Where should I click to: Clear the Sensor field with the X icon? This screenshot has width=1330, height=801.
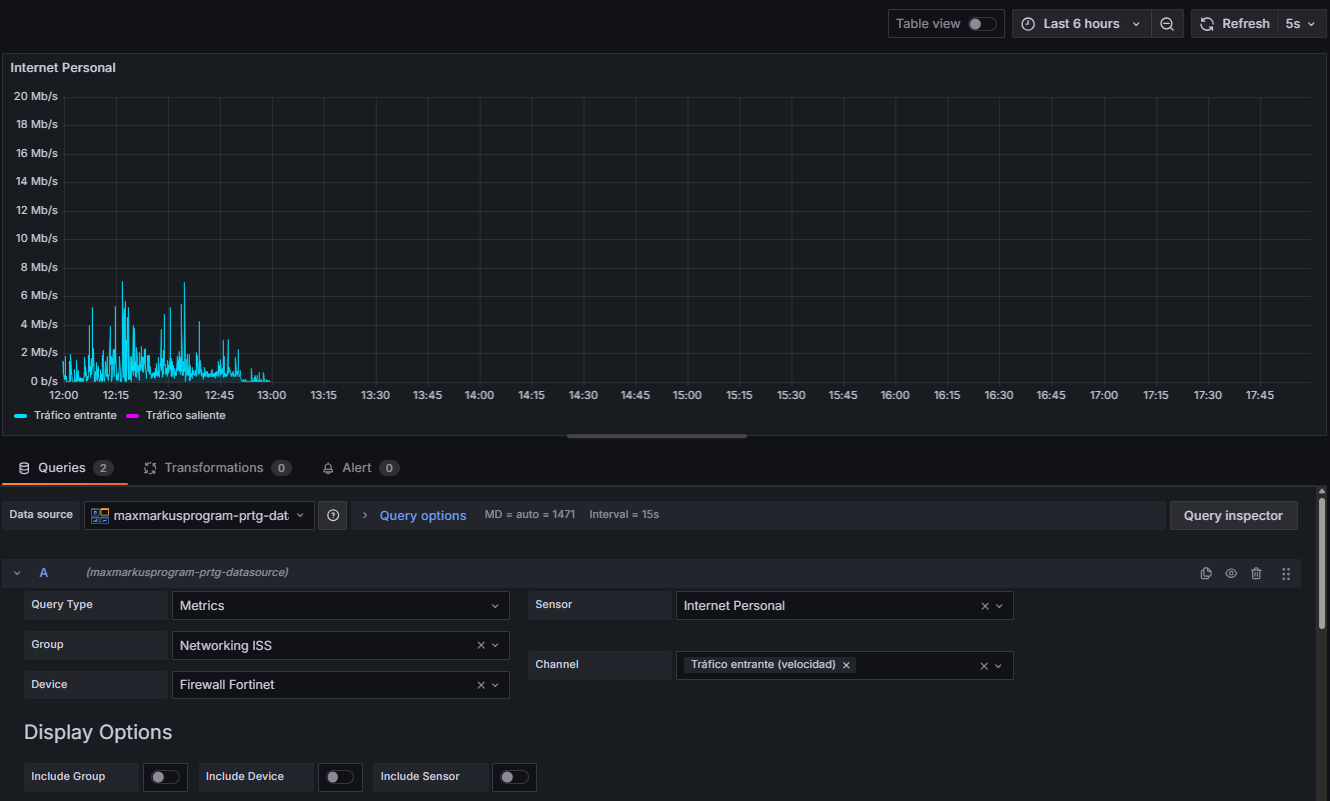click(x=984, y=606)
